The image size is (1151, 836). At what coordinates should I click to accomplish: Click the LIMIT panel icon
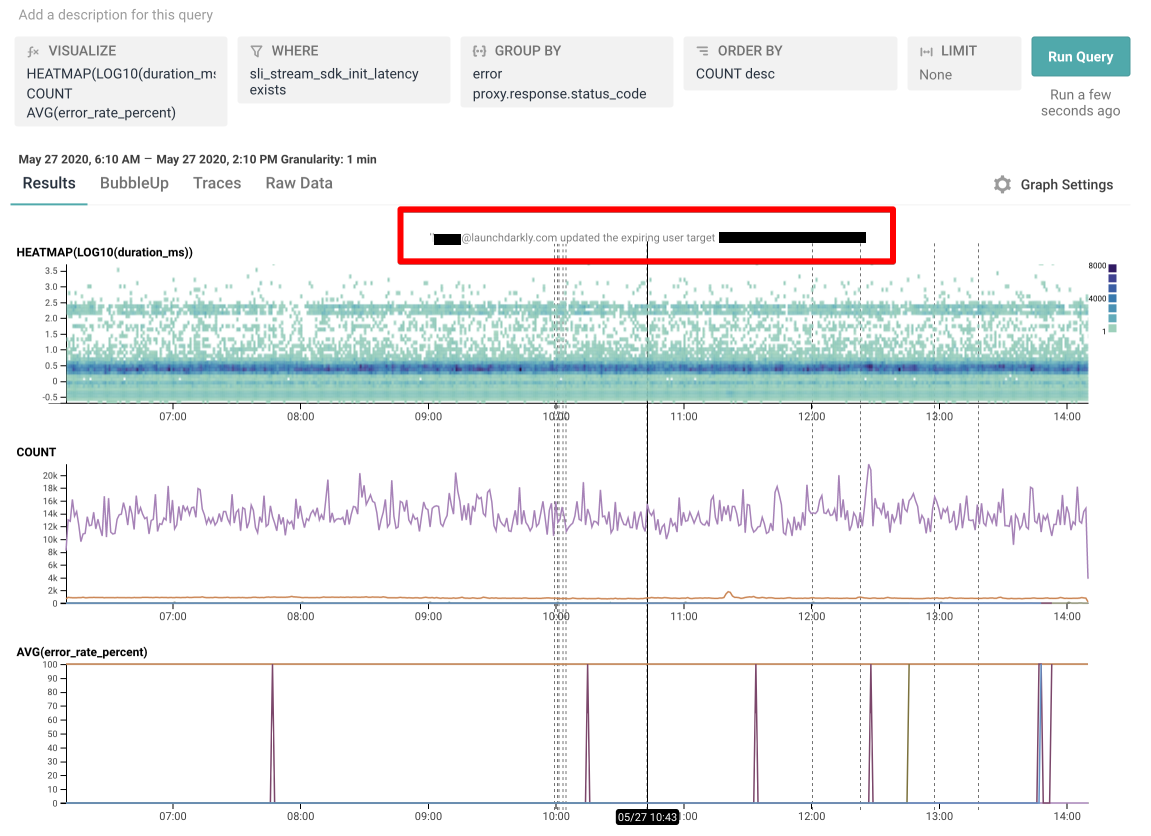click(925, 50)
